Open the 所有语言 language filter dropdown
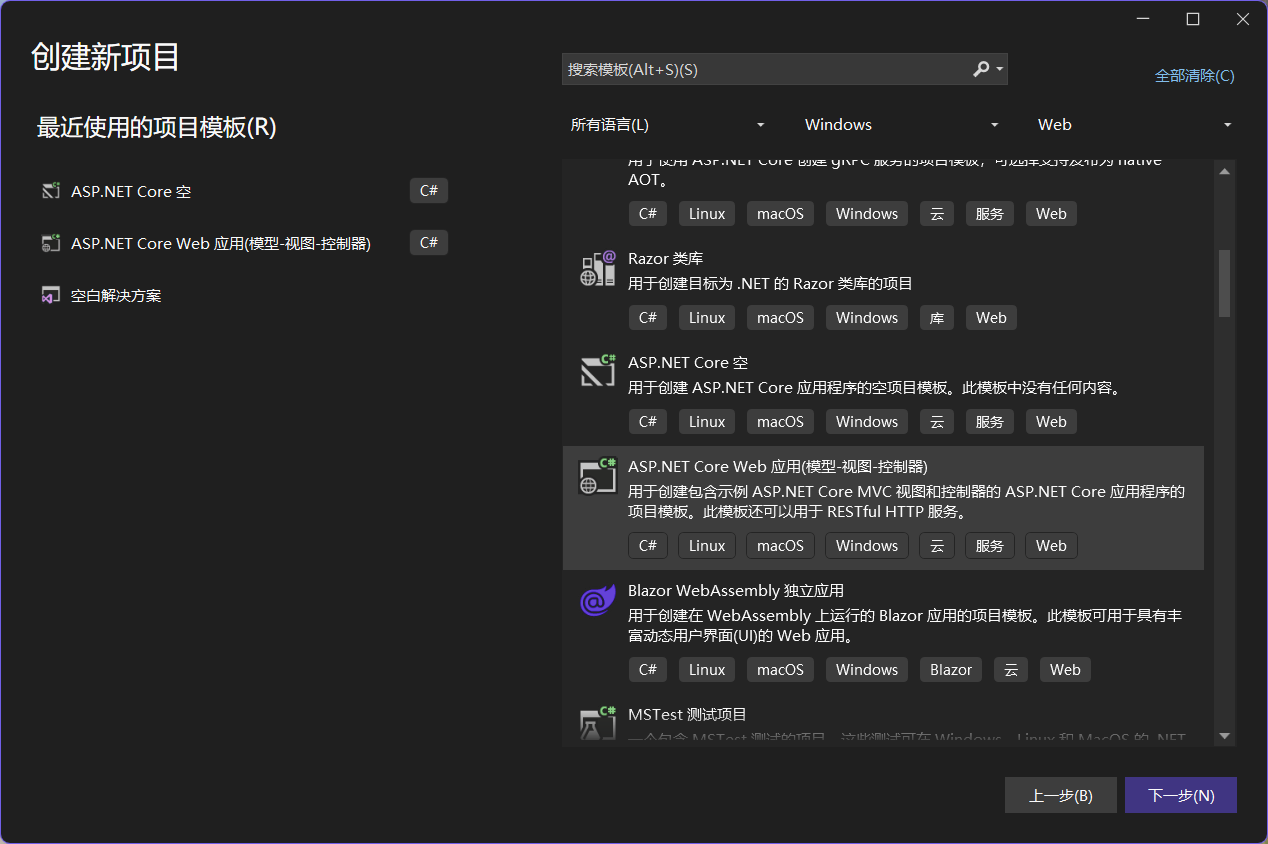This screenshot has height=844, width=1268. click(667, 125)
